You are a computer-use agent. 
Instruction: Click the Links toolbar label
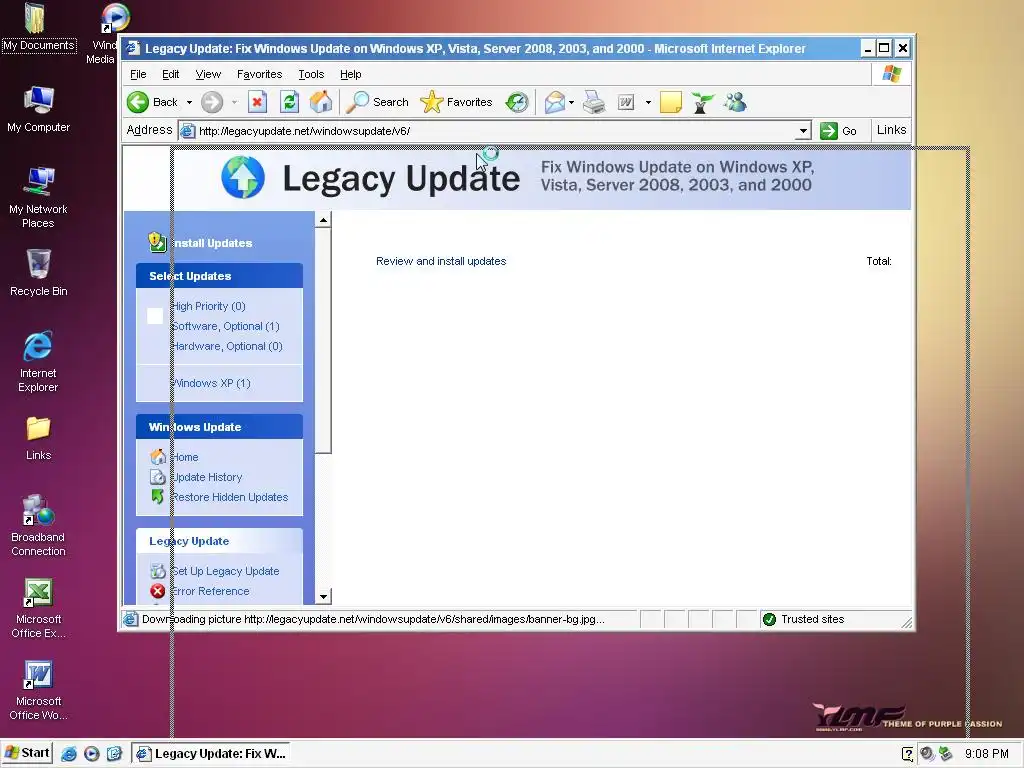[x=891, y=130]
